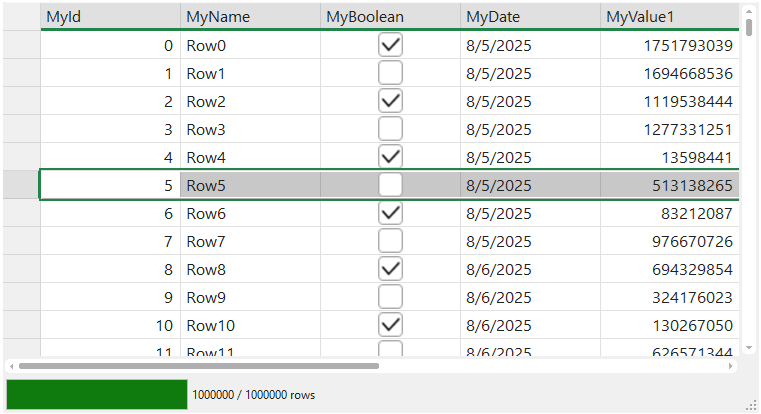Select the row header of row 5
This screenshot has width=761, height=414.
pyautogui.click(x=20, y=185)
